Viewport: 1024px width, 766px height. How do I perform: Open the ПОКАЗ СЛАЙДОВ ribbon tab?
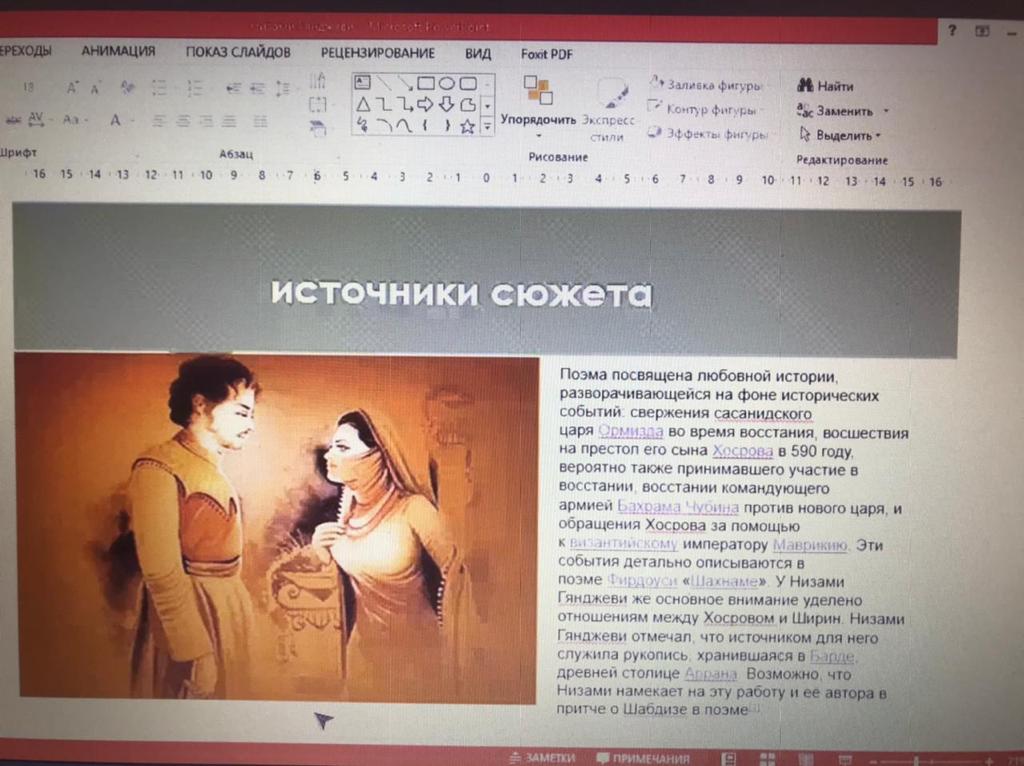(238, 52)
